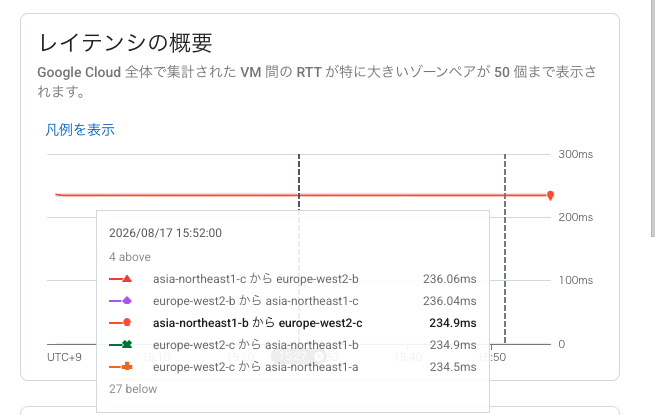Click the 300ms y-axis label

click(576, 154)
